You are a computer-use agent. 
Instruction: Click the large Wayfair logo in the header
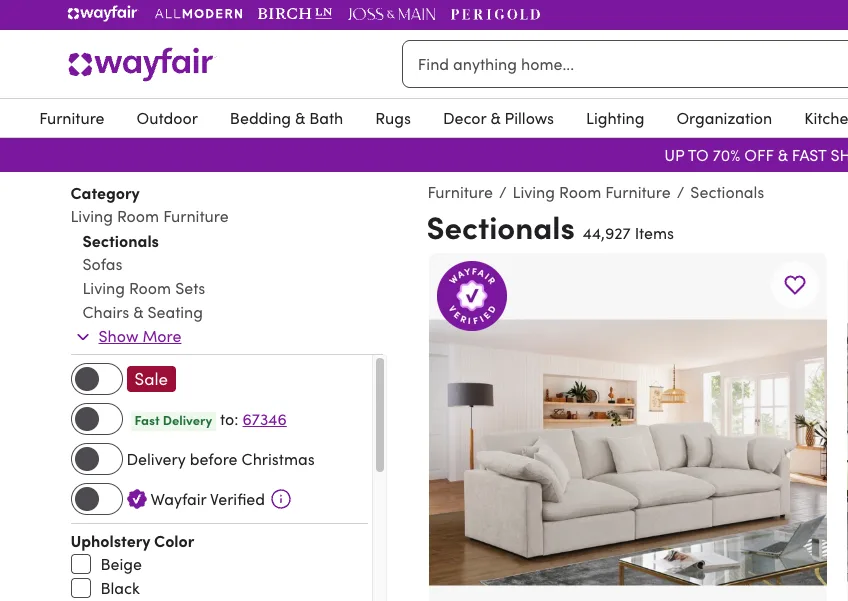pos(140,64)
